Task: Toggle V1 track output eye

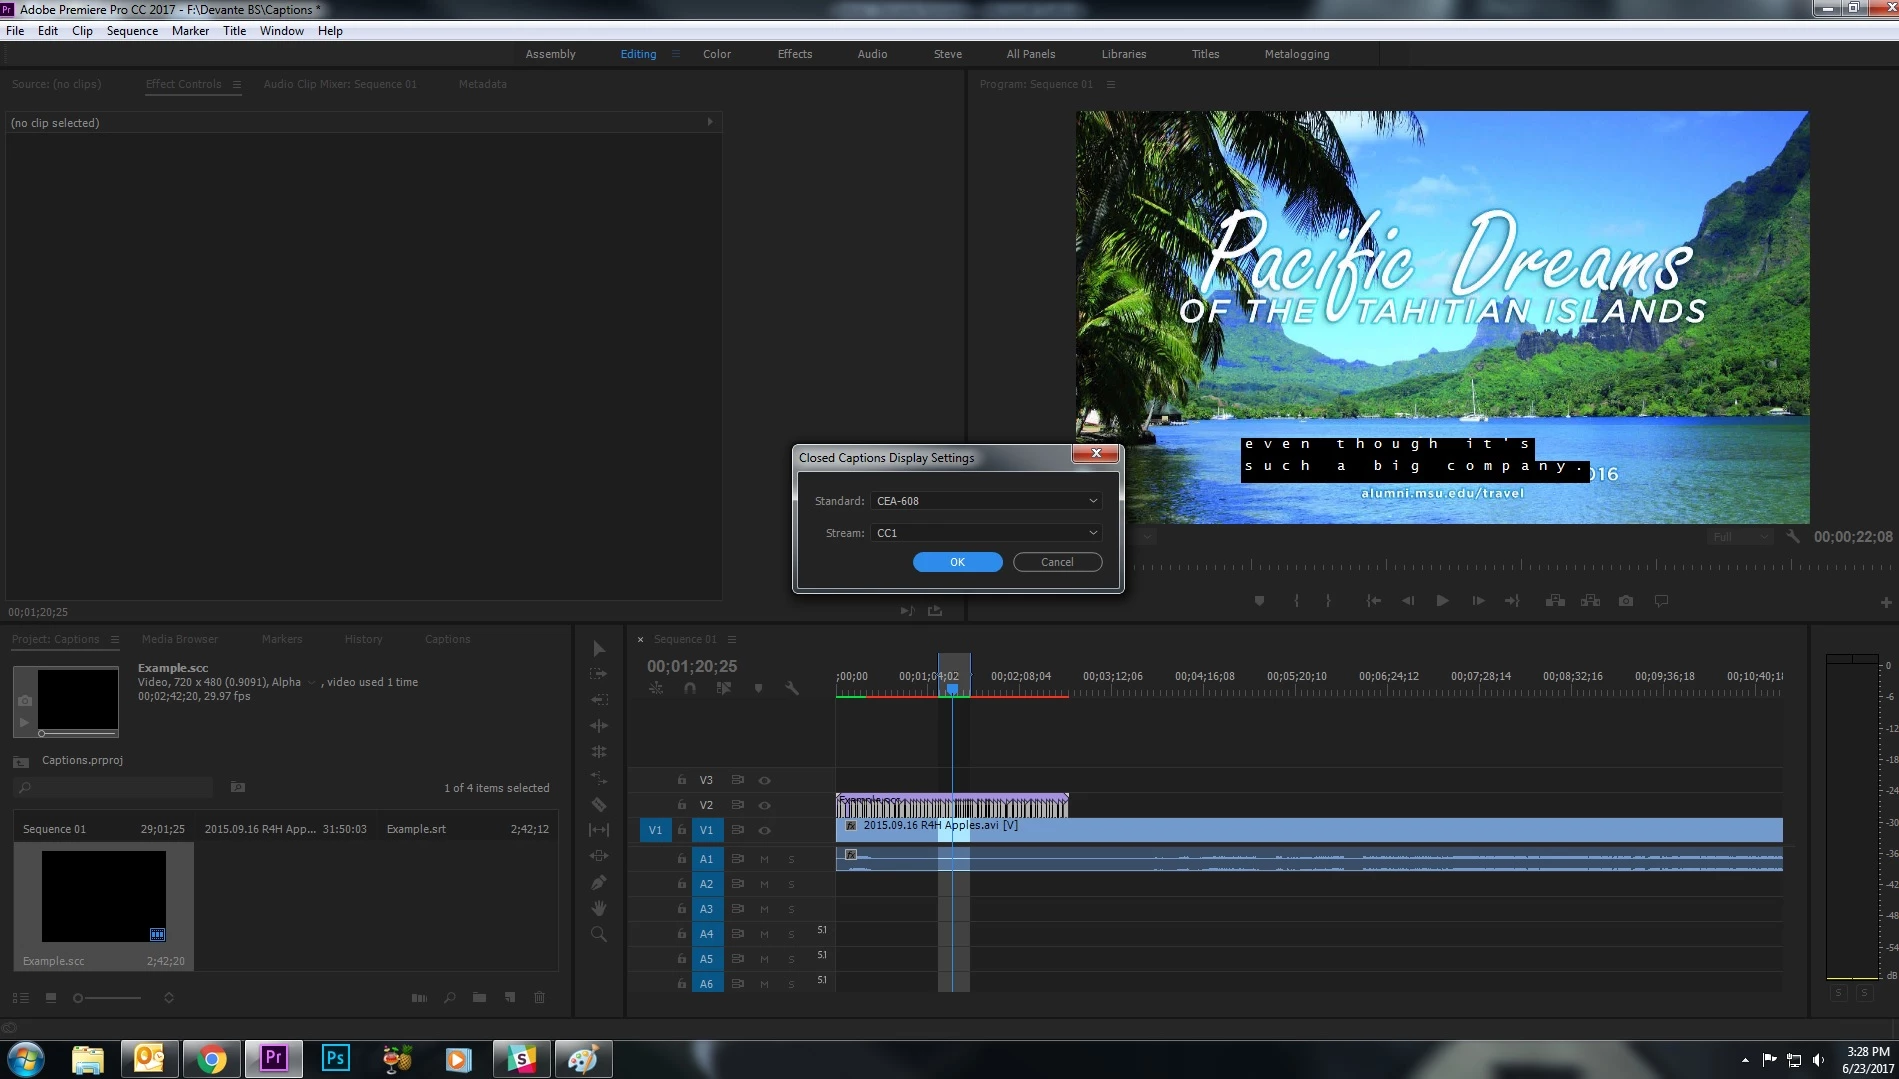Action: click(x=764, y=830)
